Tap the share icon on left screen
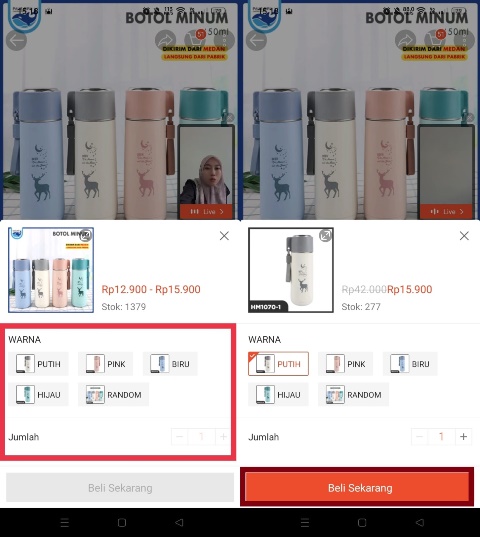The width and height of the screenshot is (480, 537). 165,40
